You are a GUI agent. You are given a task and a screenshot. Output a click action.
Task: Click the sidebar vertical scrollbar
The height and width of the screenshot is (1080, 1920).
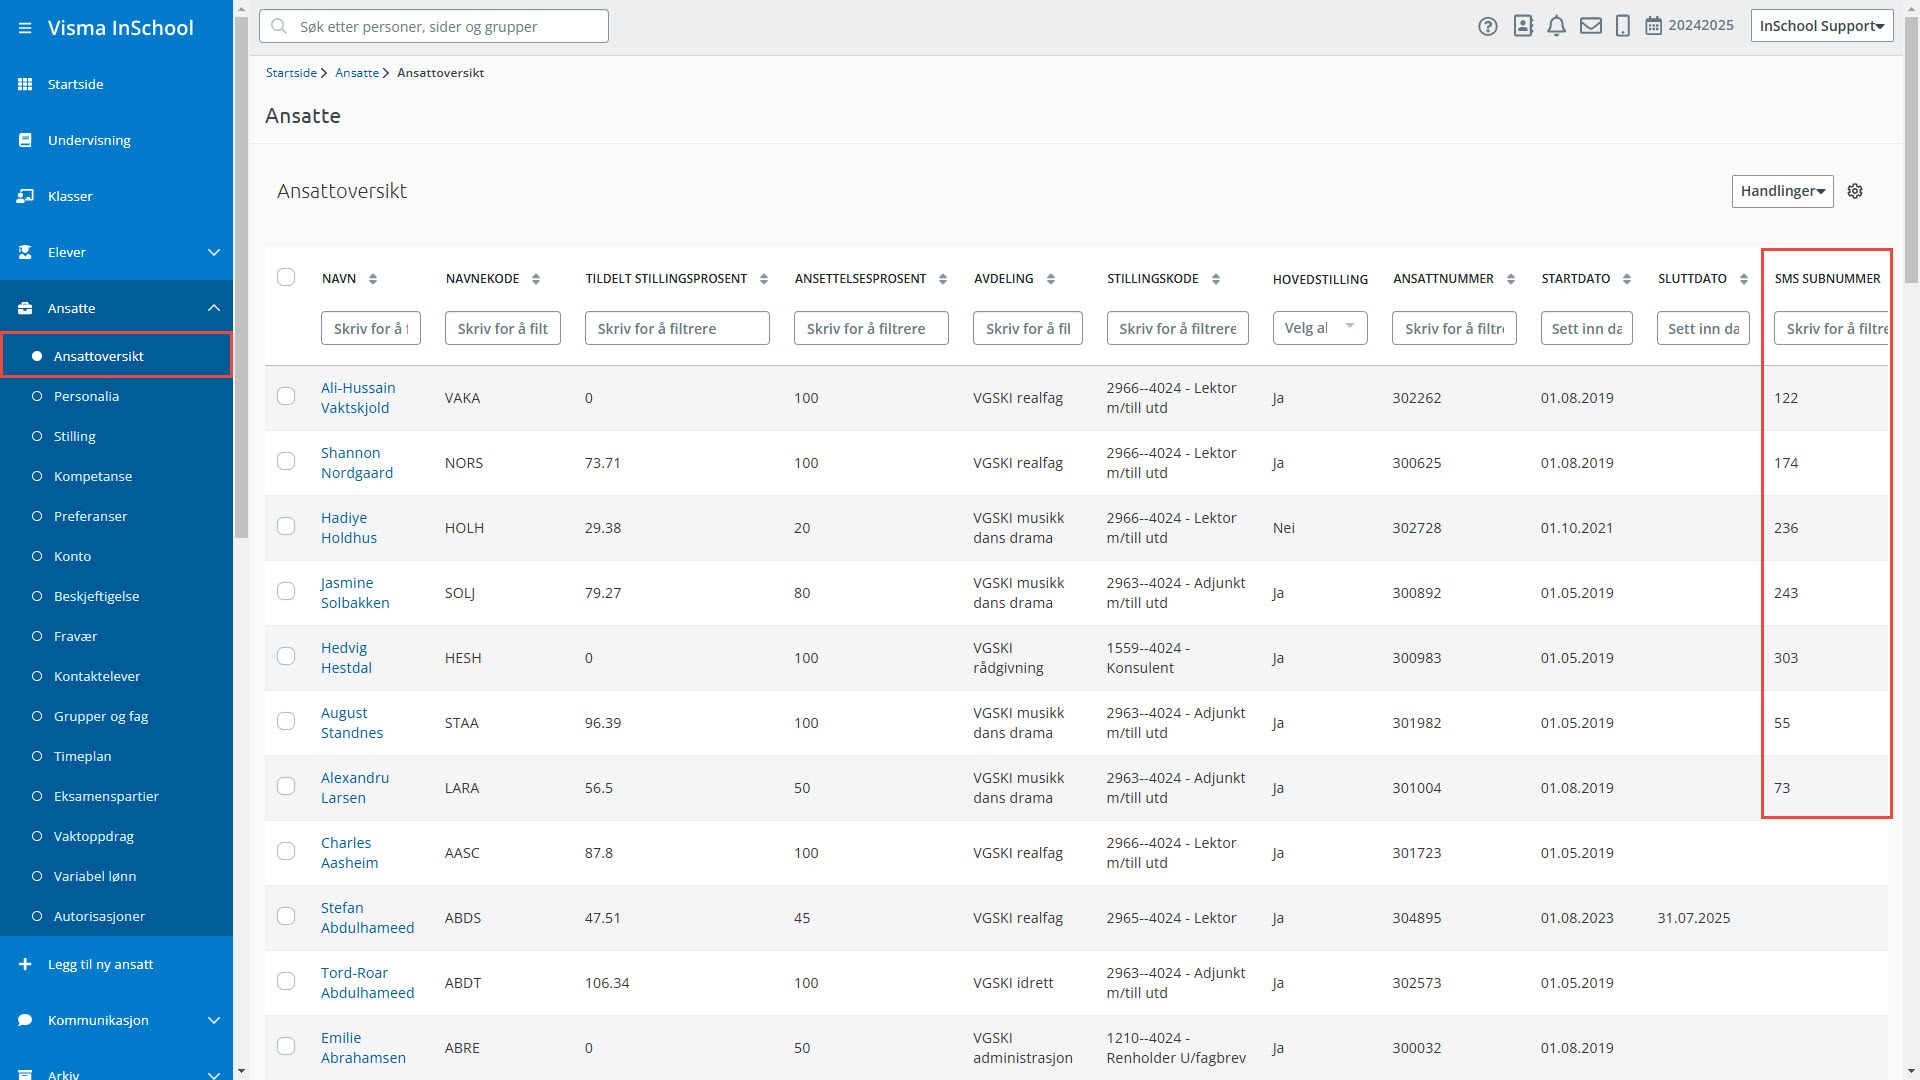241,278
